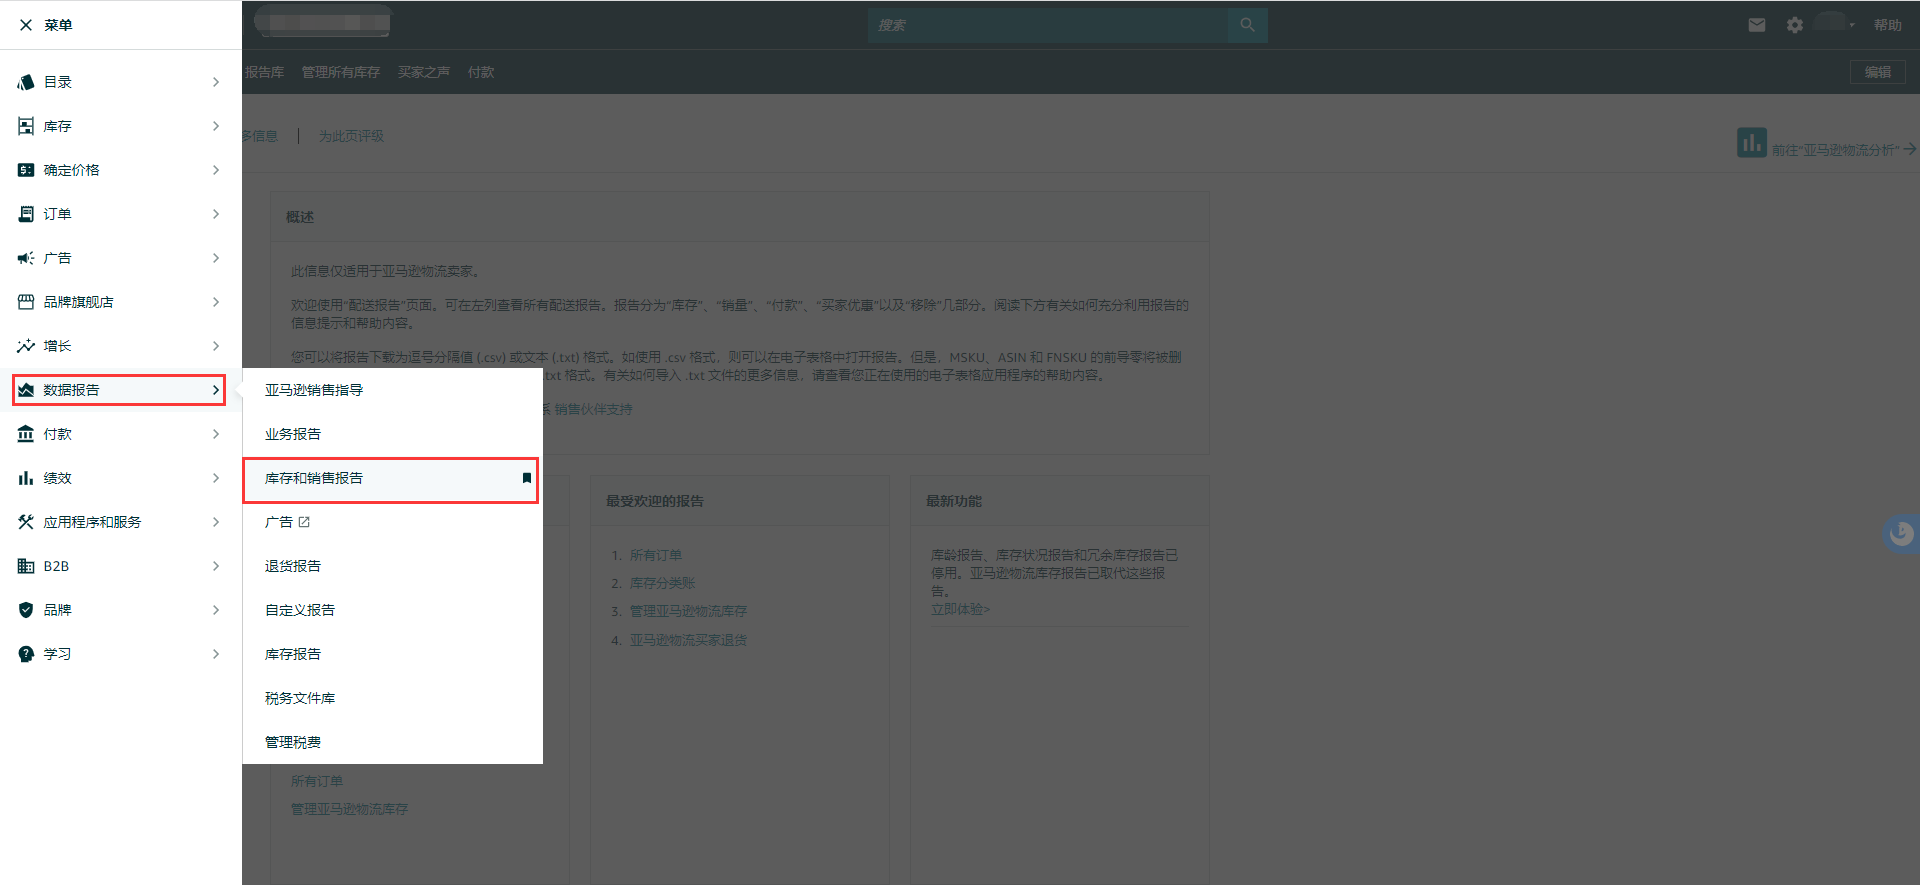
Task: Click the 销售伙伴支持 link
Action: coord(593,409)
